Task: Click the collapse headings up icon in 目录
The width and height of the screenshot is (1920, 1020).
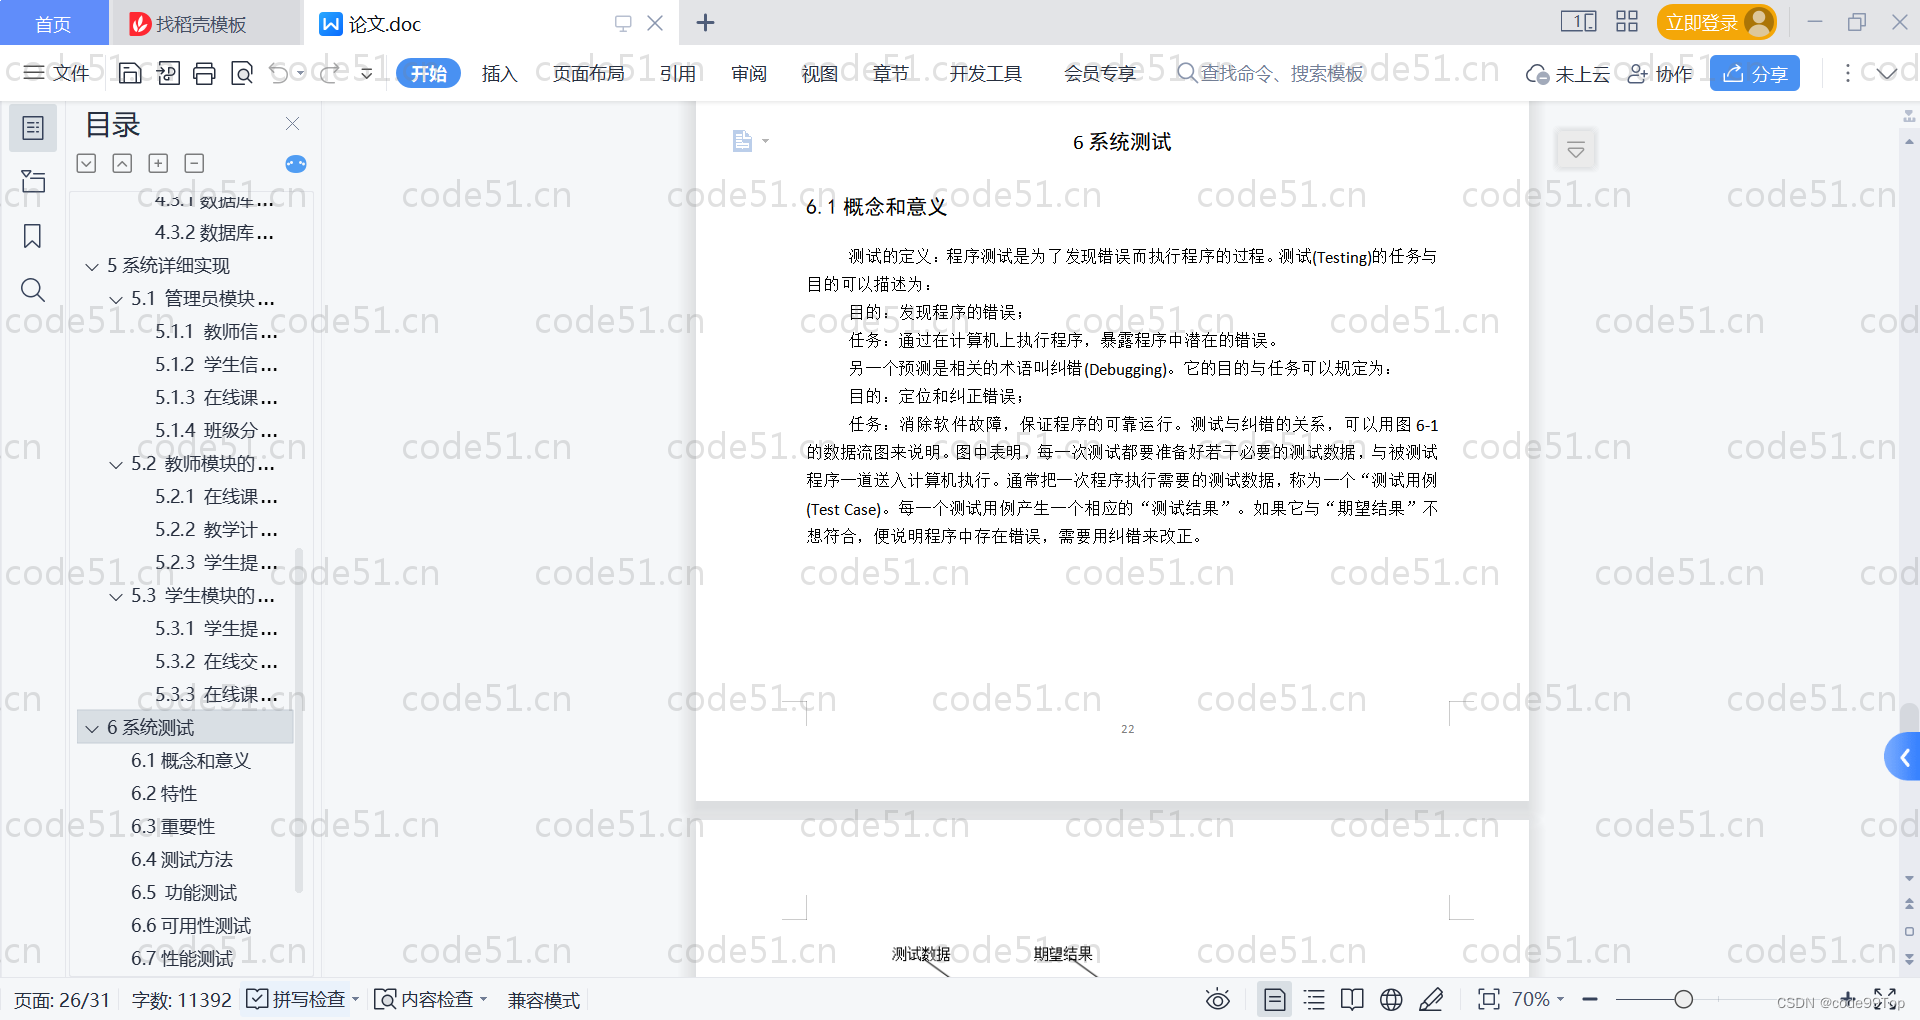Action: (x=122, y=163)
